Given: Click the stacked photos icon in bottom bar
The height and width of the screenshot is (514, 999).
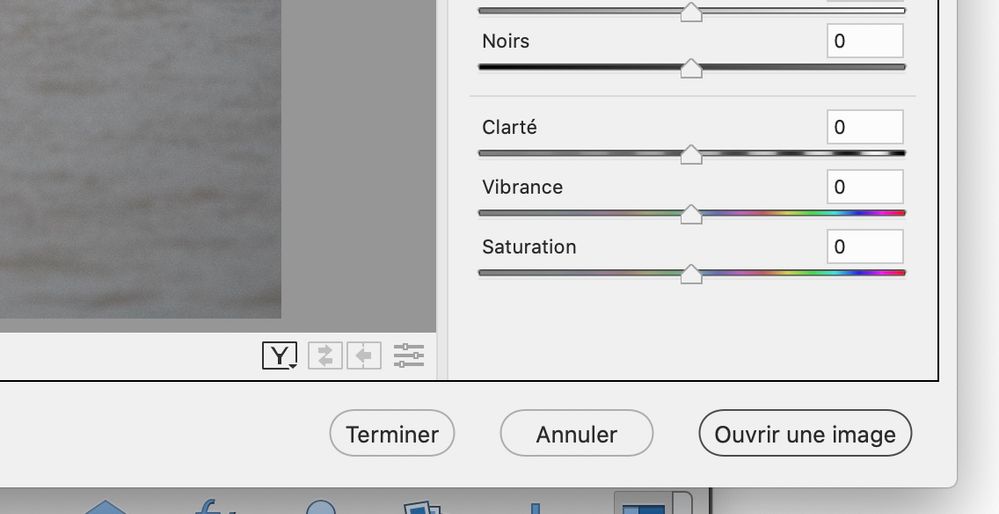Looking at the screenshot, I should coord(422,508).
